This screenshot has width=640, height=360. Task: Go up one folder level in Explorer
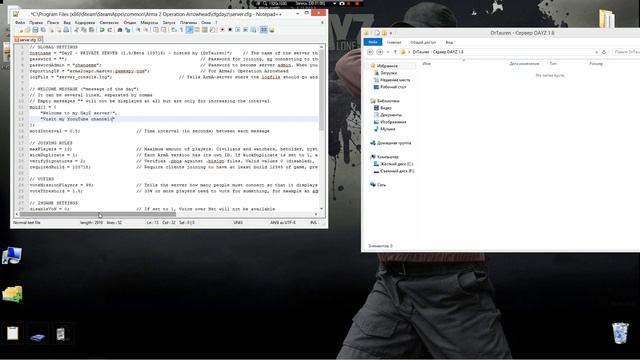tap(395, 52)
